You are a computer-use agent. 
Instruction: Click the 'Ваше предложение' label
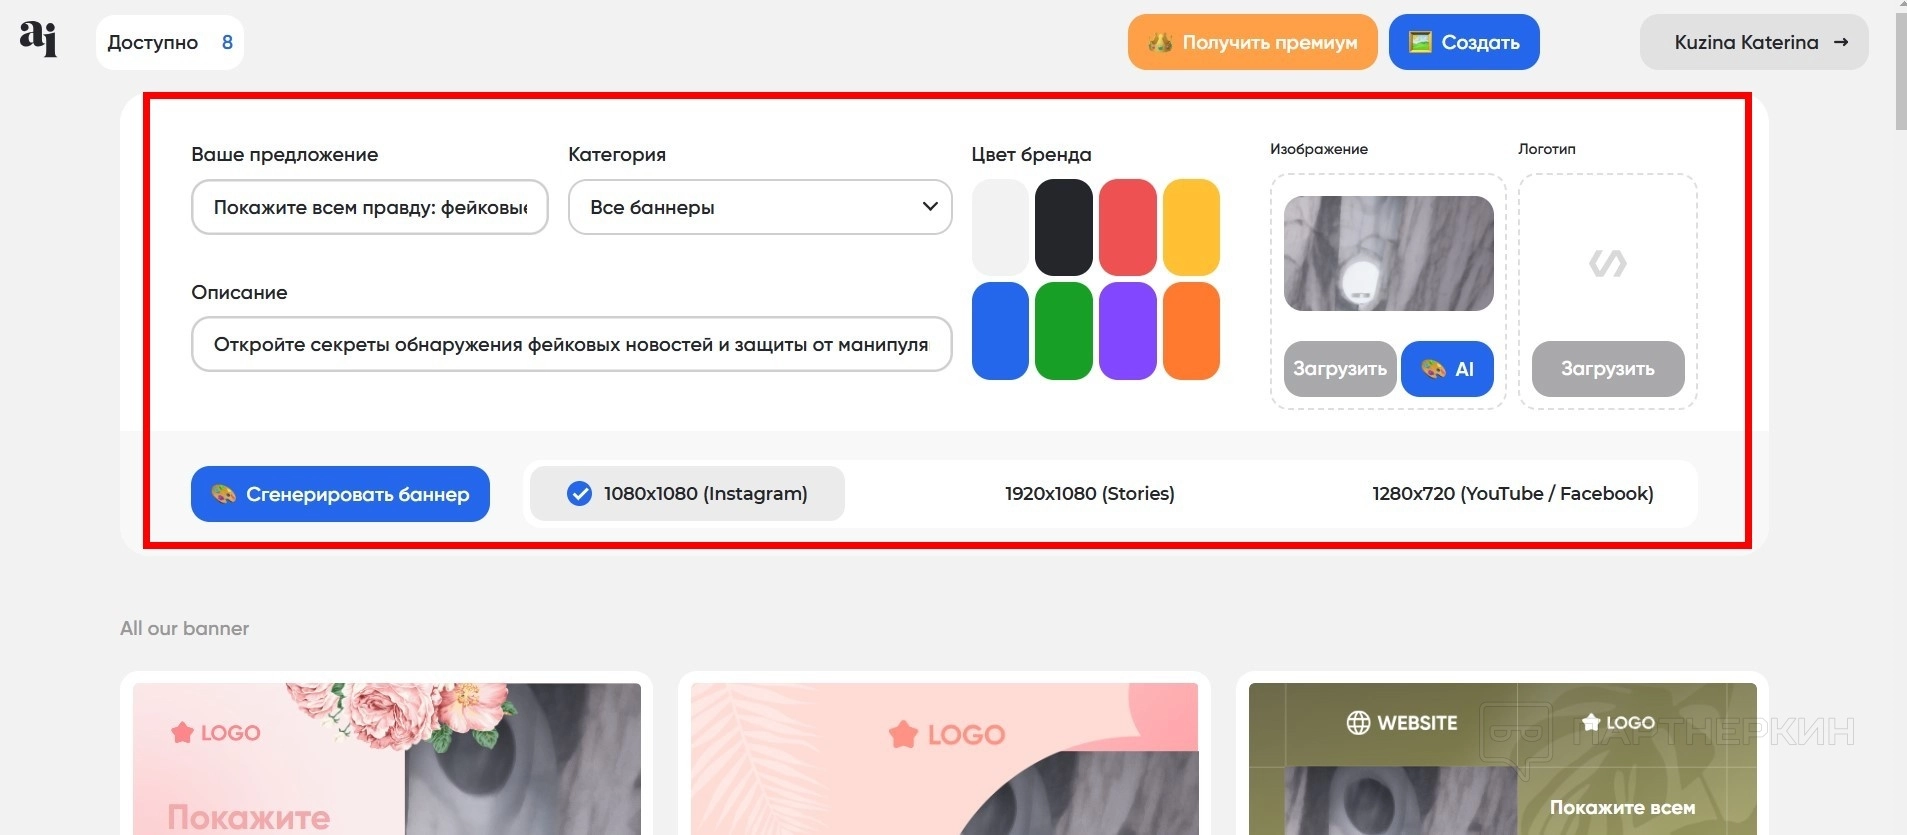click(284, 154)
